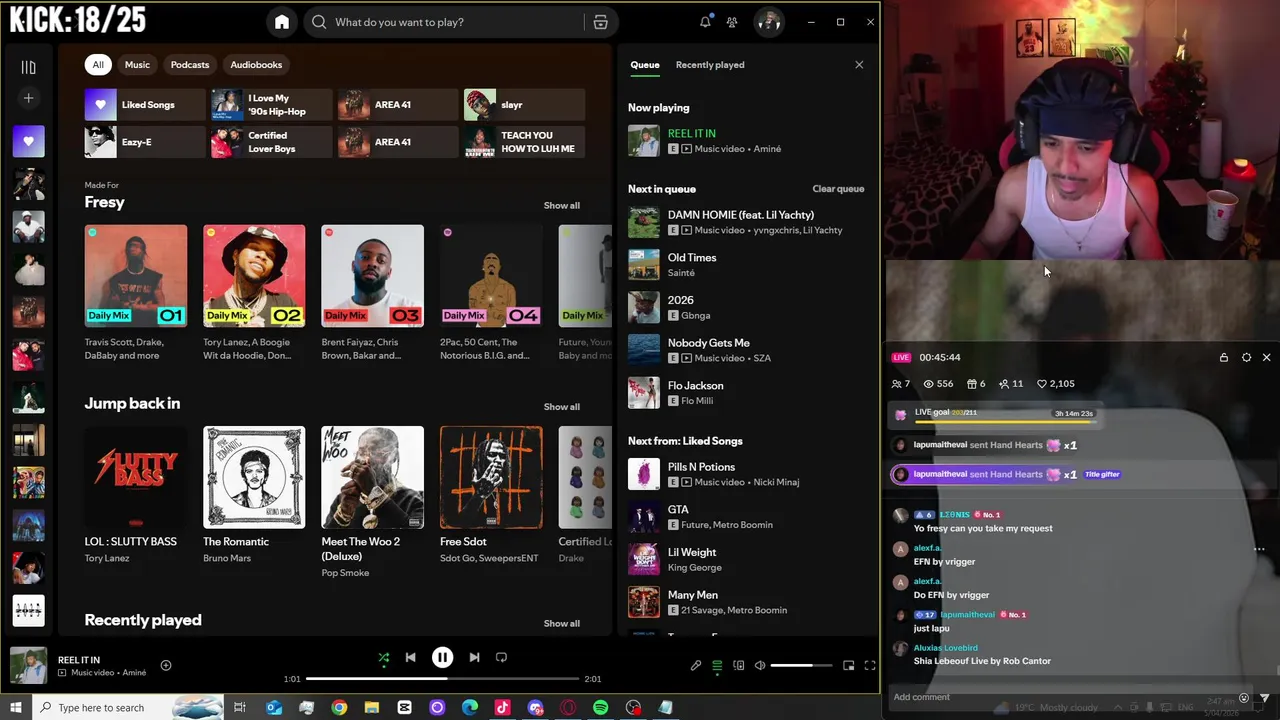1280x720 pixels.
Task: Open Meet The Woo 2 (Deluxe) album
Action: [x=372, y=477]
